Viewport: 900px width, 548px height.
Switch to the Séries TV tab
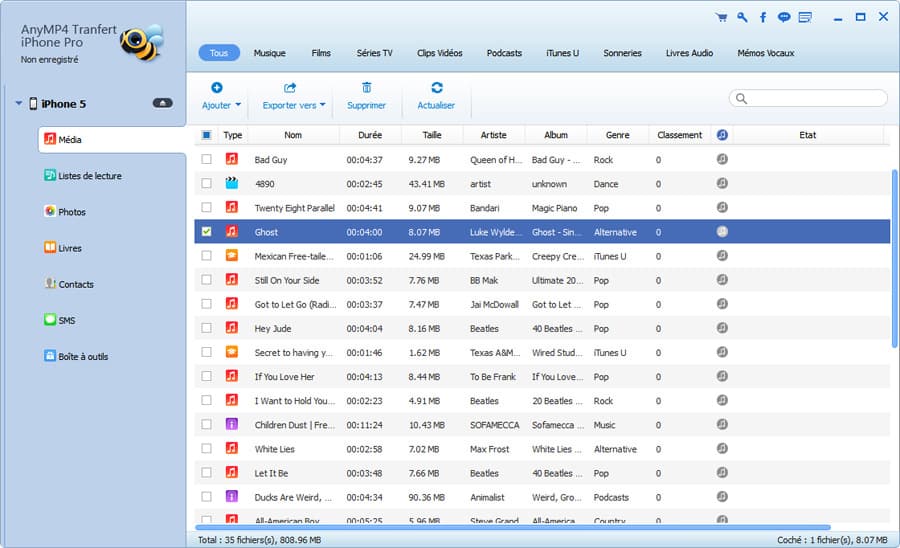tap(374, 53)
